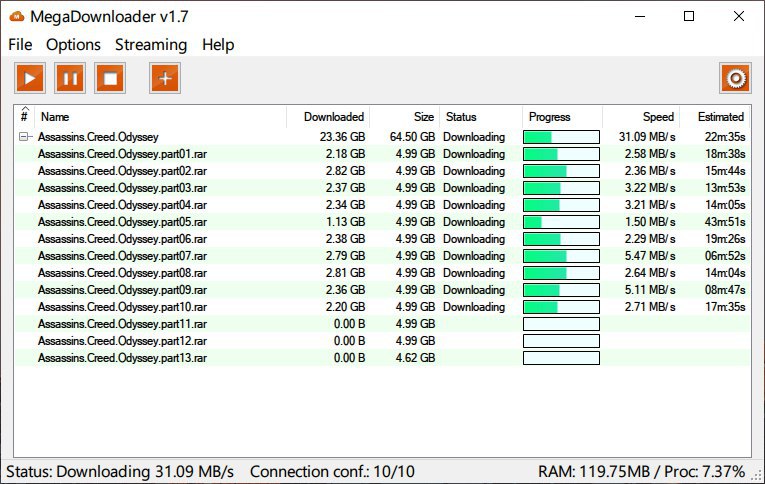Open settings via the gear icon
Image resolution: width=765 pixels, height=484 pixels.
click(x=735, y=78)
